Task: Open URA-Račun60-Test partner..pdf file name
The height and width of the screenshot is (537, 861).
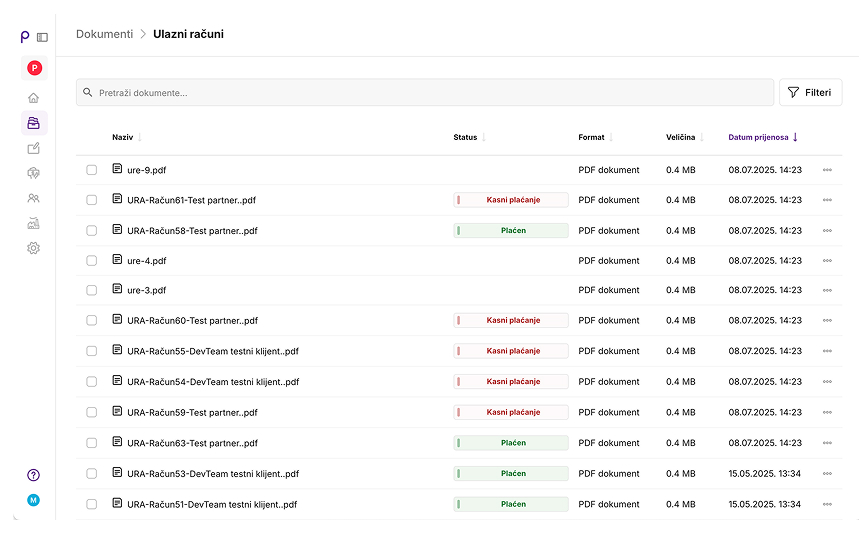Action: click(192, 321)
